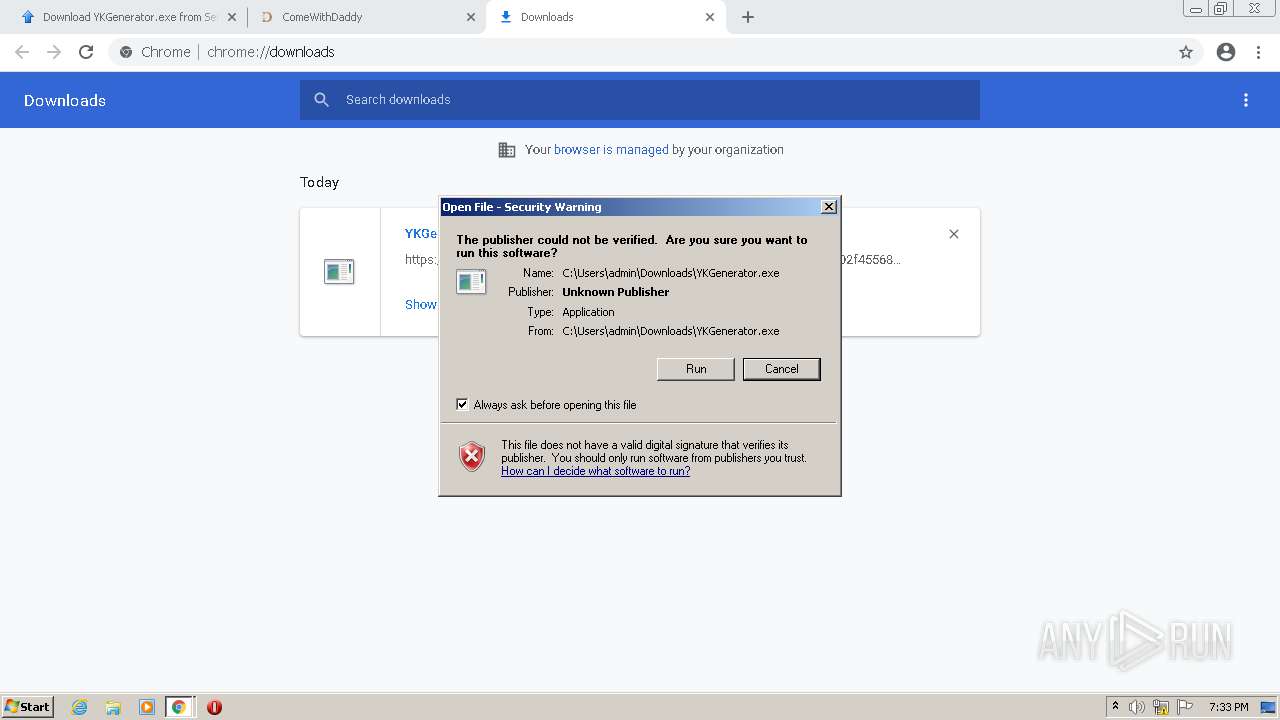Click the 7:33 PM taskbar clock
The image size is (1280, 720).
pyautogui.click(x=1228, y=707)
